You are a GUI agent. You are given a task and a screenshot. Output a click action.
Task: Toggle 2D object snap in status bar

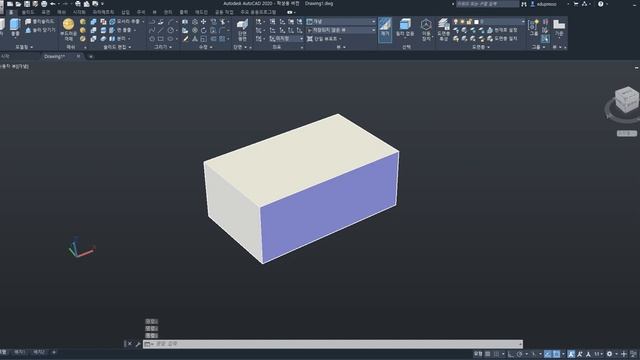[556, 354]
